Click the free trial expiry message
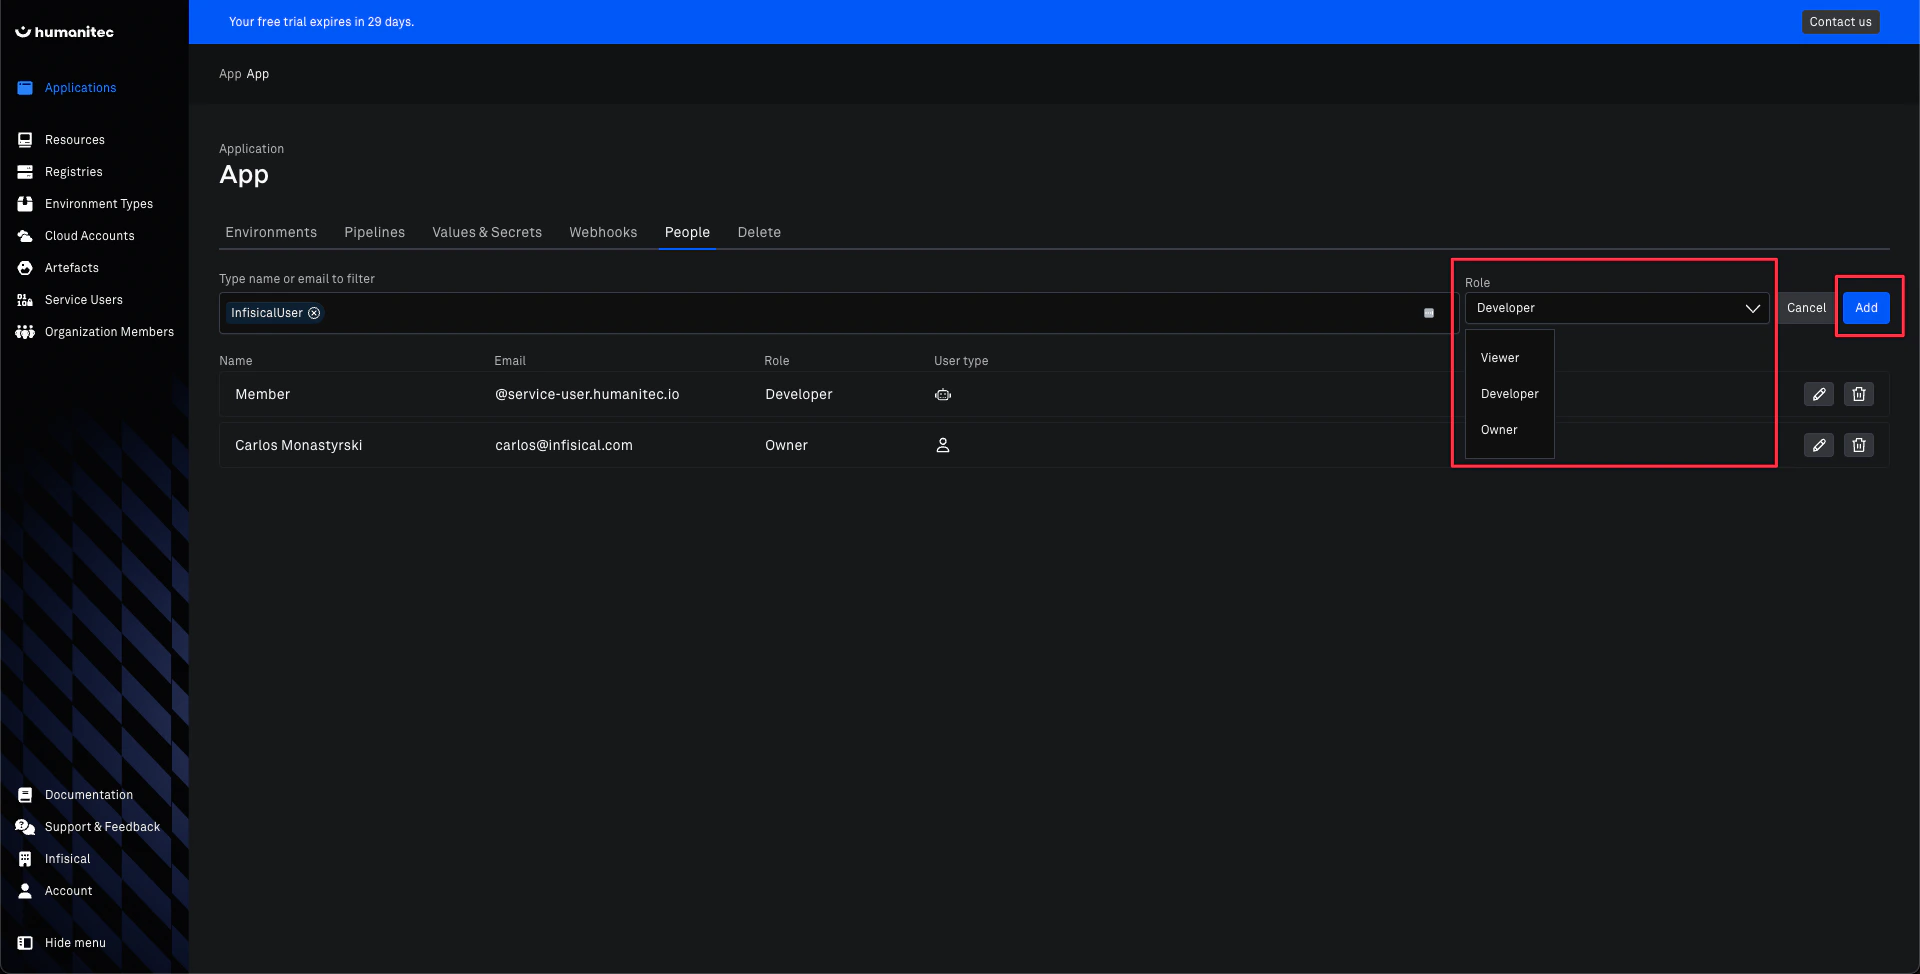 [321, 22]
